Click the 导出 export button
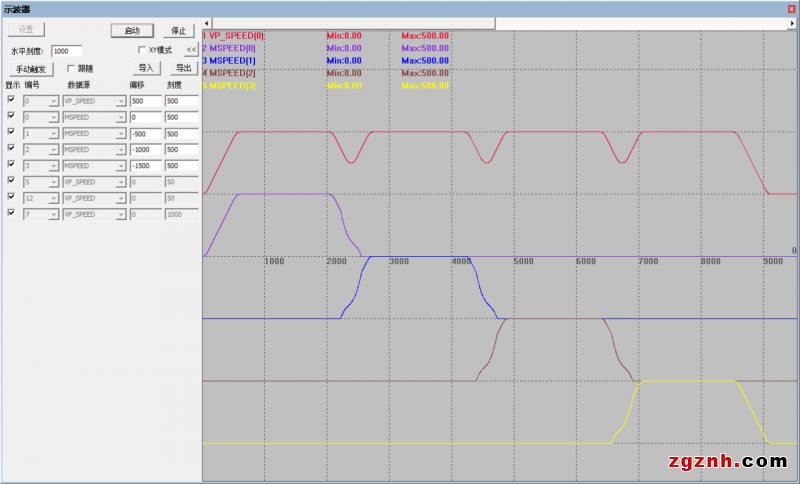Screen dimensions: 800x484 pyautogui.click(x=183, y=69)
